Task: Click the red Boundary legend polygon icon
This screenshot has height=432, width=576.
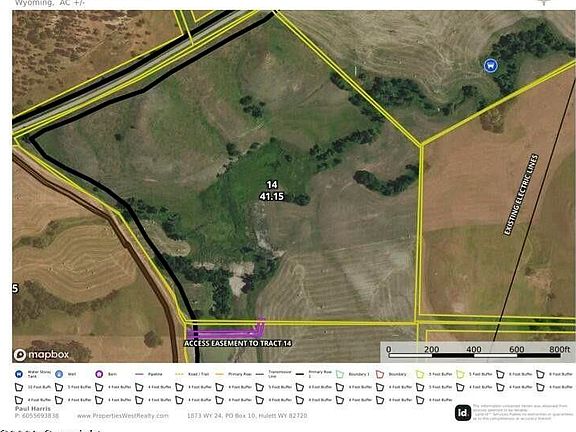Action: pos(380,374)
